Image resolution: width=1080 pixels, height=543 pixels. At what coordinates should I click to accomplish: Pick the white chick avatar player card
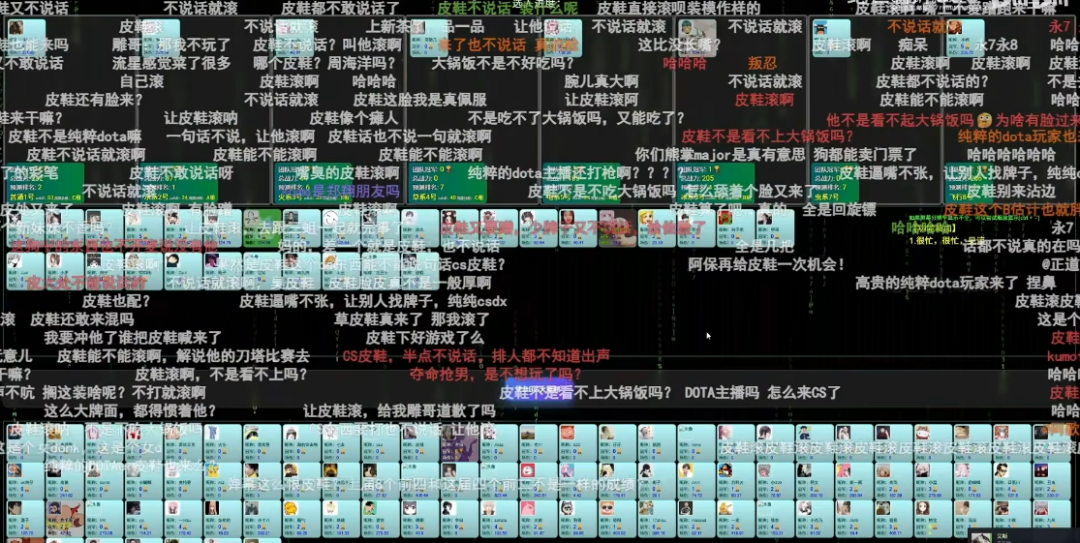tap(342, 519)
